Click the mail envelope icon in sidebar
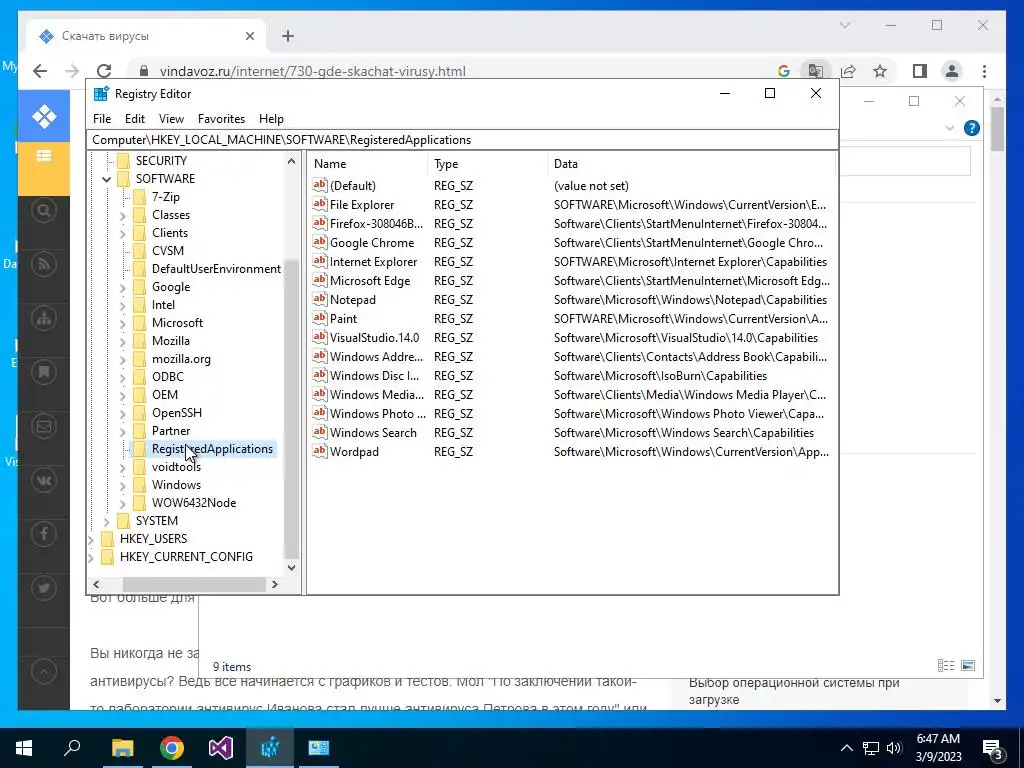Screen dimensions: 1024x768 click(x=44, y=426)
